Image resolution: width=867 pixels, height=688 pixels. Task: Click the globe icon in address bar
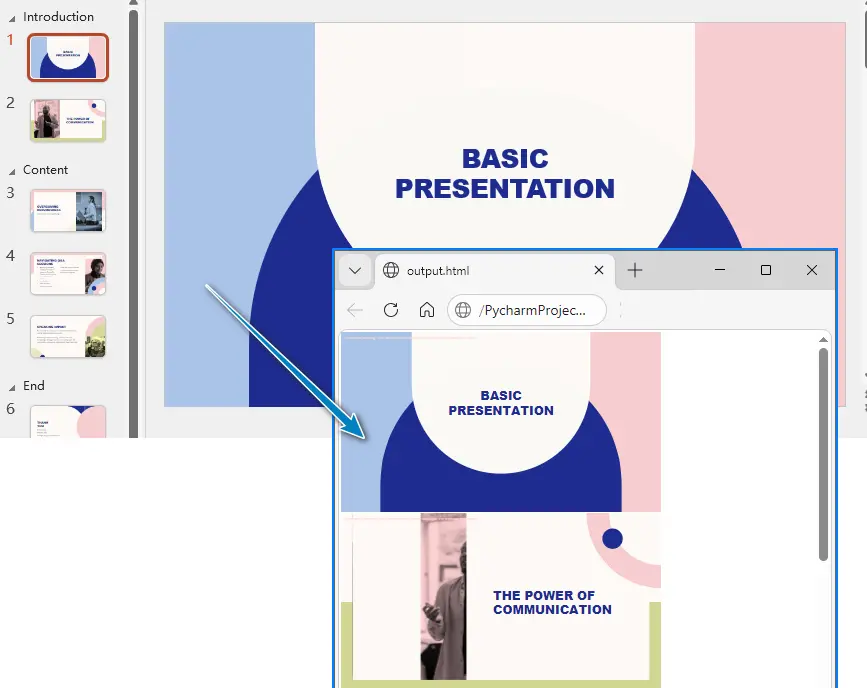[x=463, y=310]
